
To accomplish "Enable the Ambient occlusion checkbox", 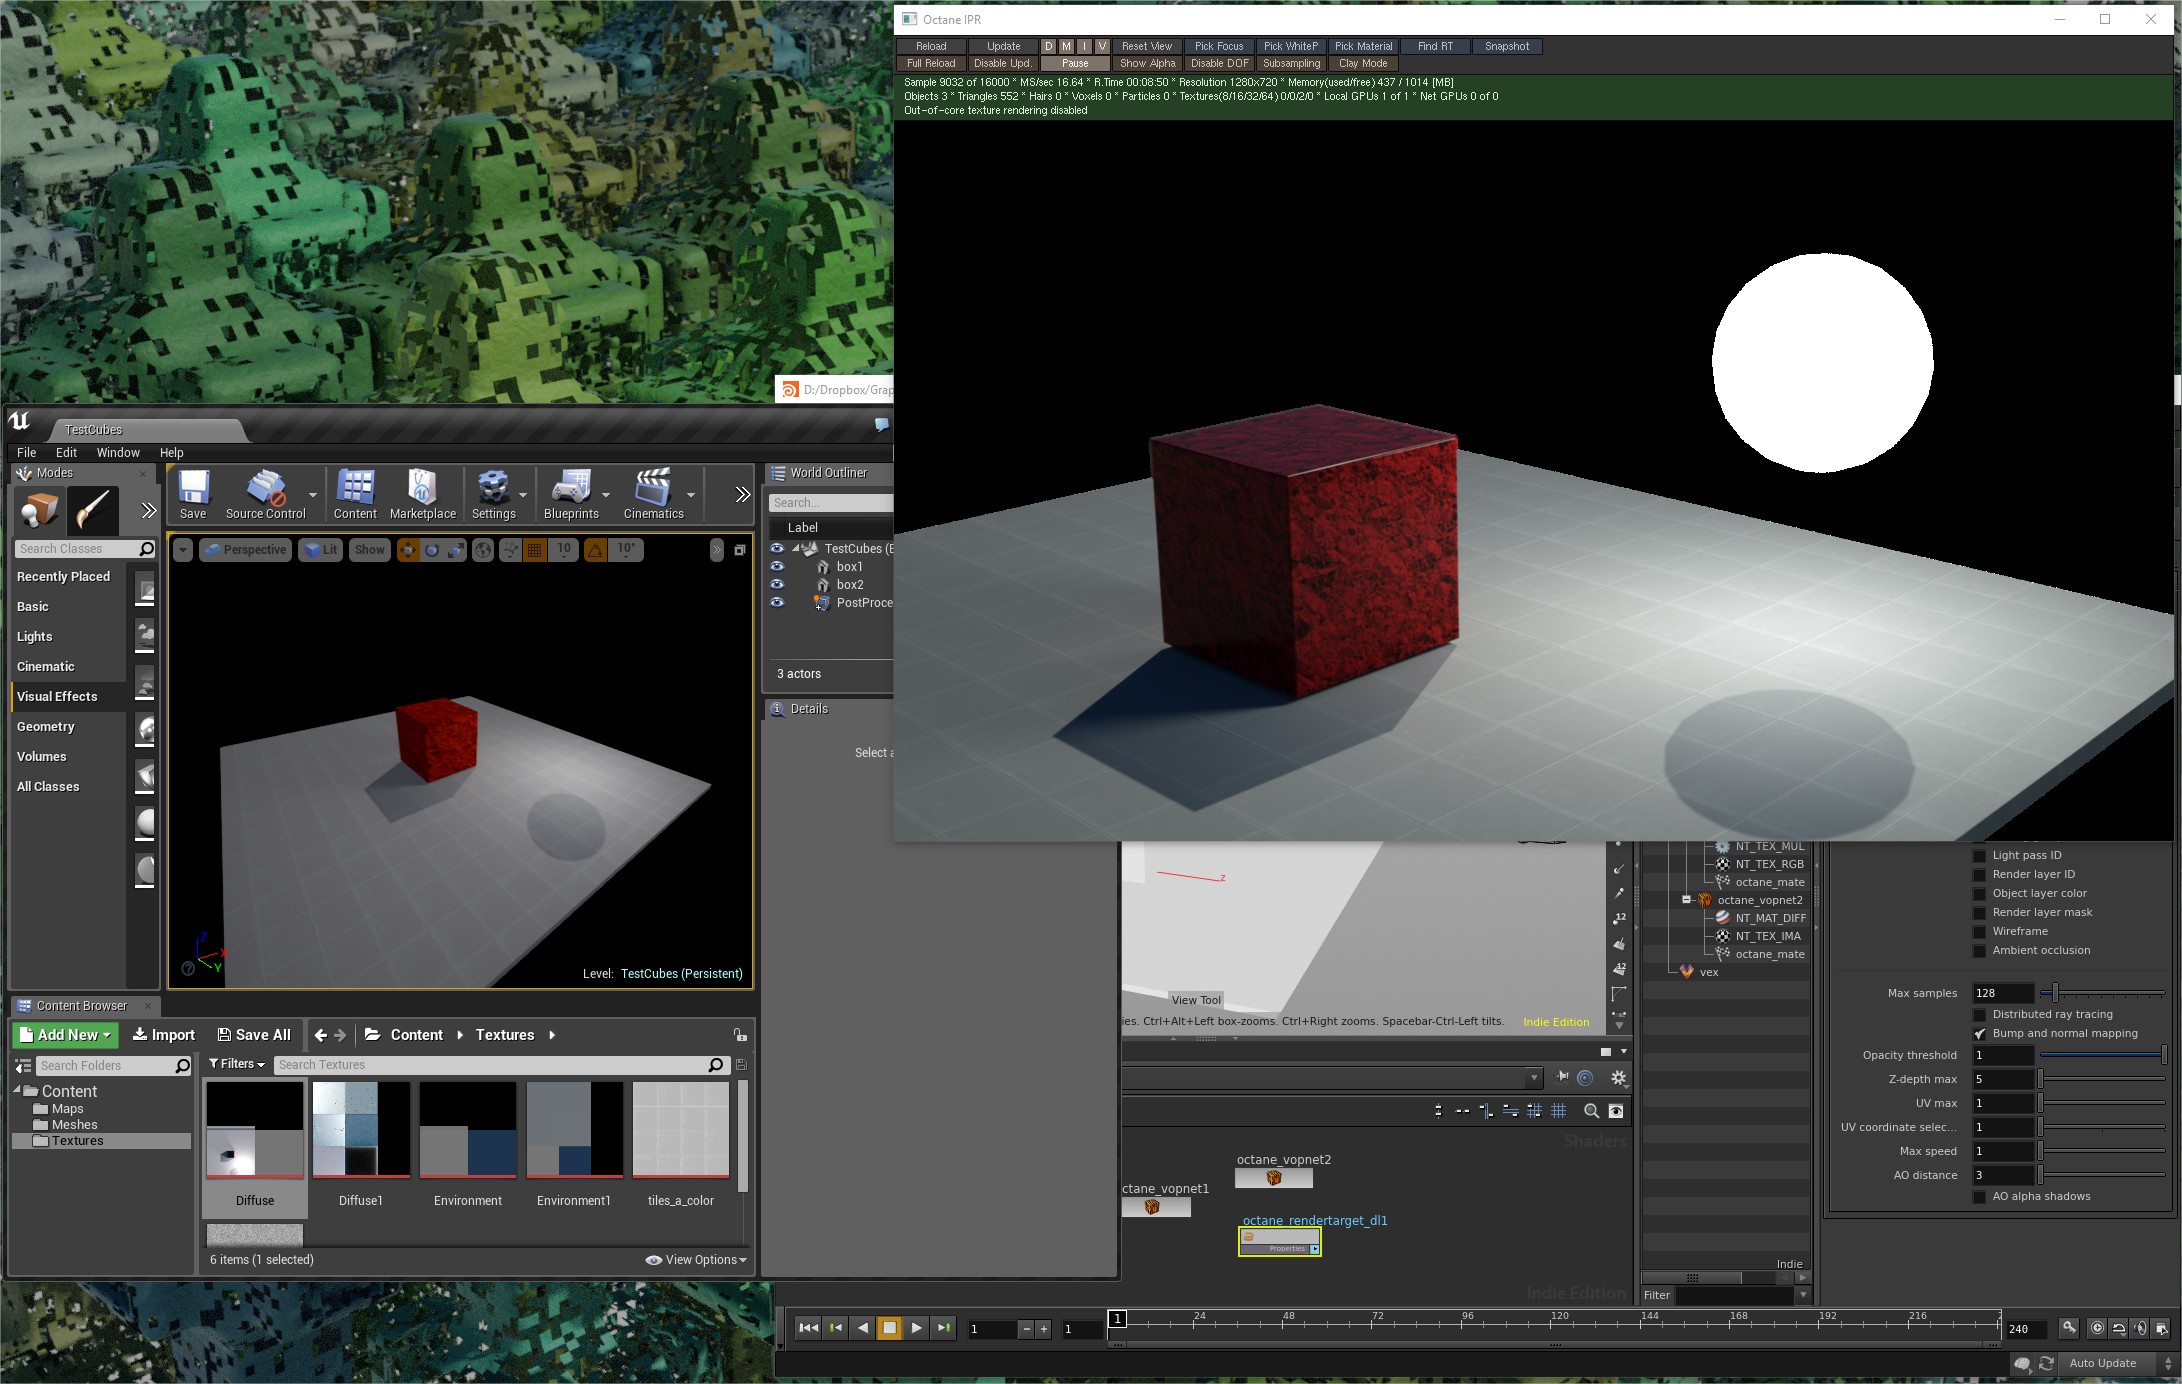I will coord(1979,951).
